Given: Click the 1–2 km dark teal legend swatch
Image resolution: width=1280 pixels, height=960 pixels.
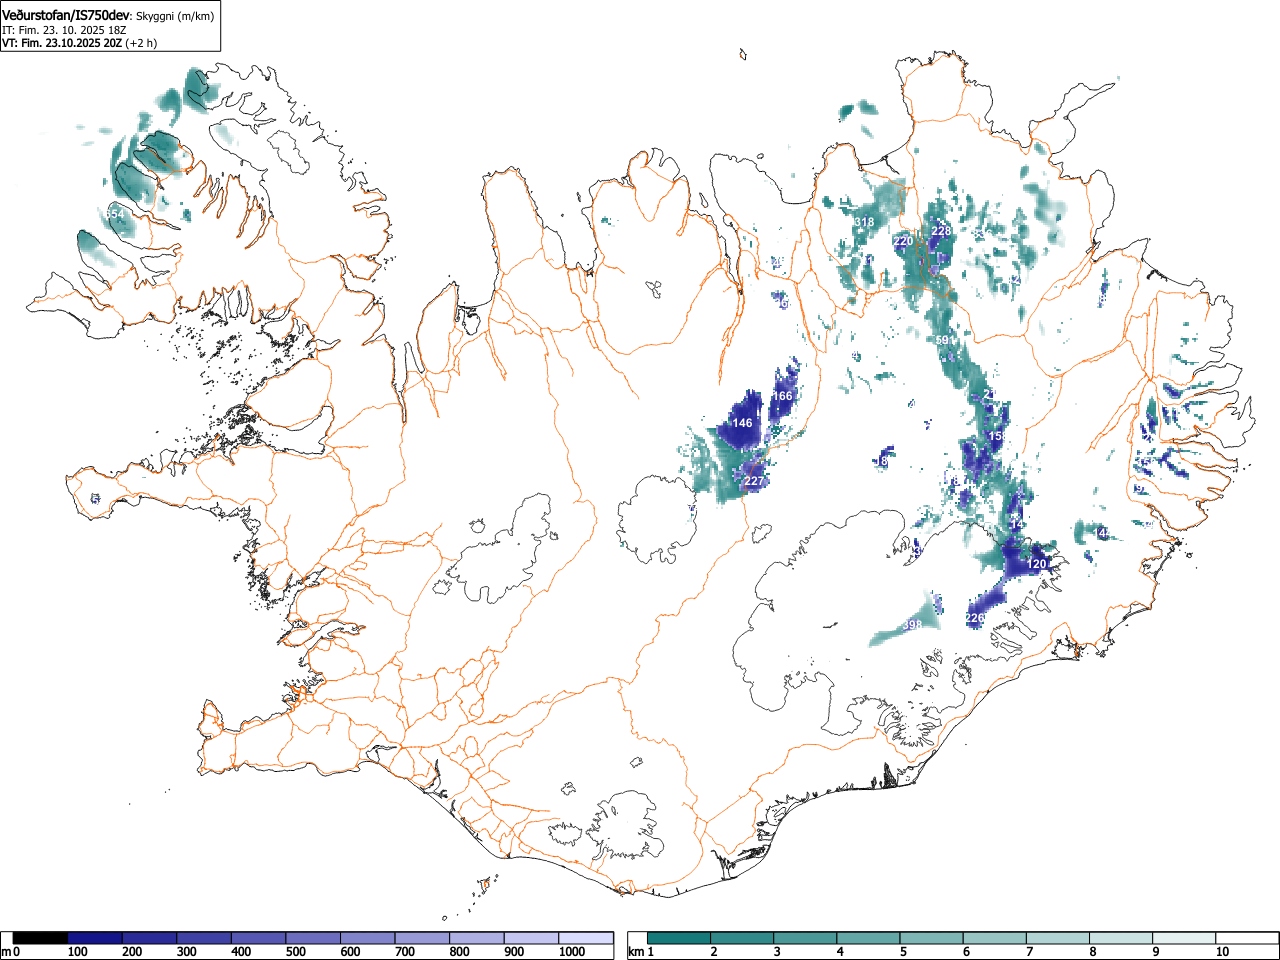Looking at the screenshot, I should 679,938.
